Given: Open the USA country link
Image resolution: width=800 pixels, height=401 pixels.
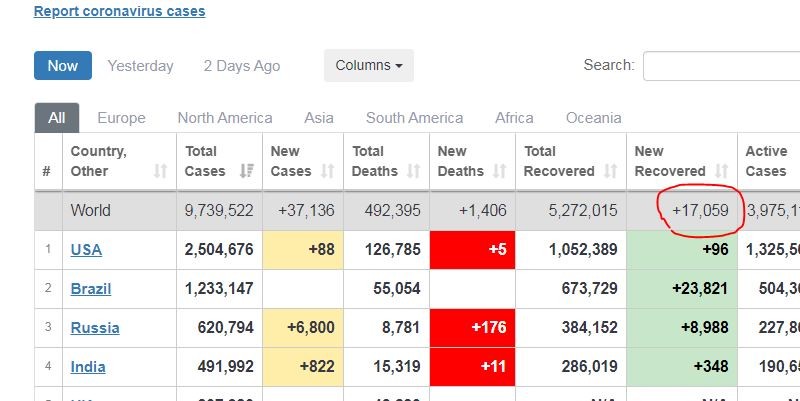Looking at the screenshot, I should pos(86,250).
